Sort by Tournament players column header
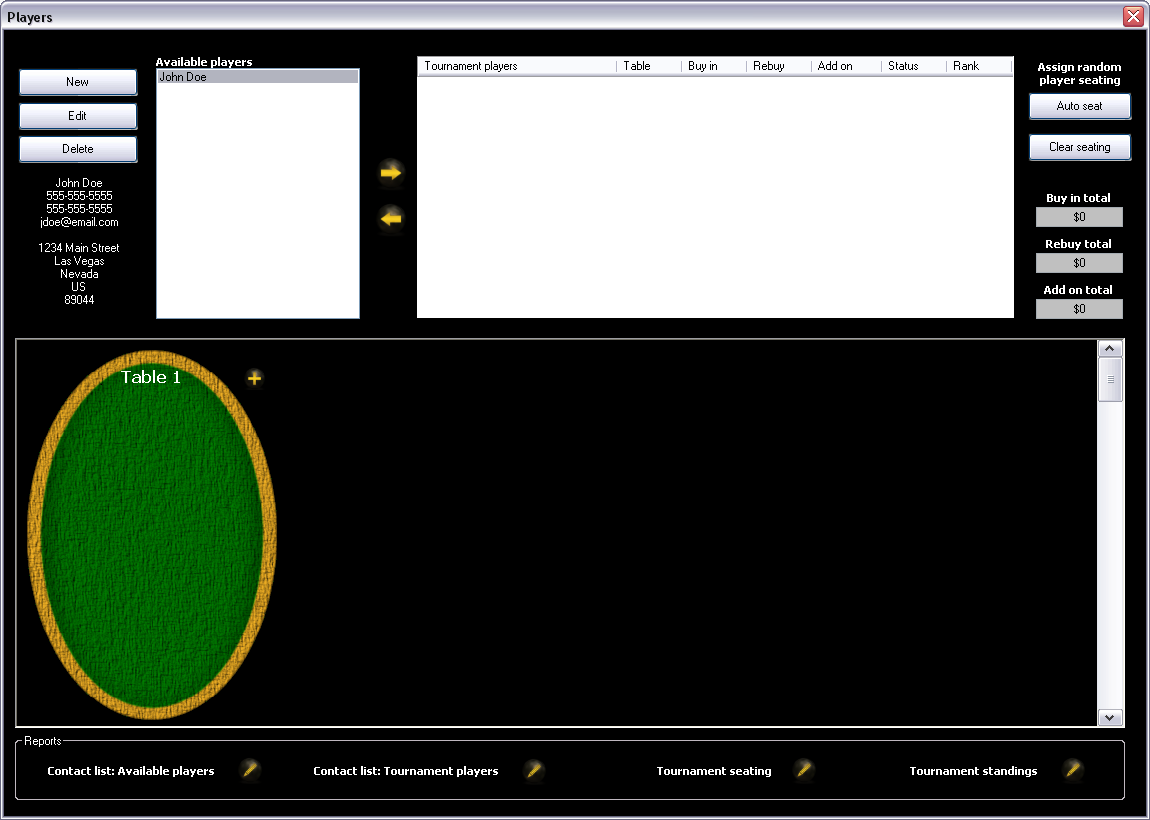This screenshot has height=820, width=1150. coord(516,66)
